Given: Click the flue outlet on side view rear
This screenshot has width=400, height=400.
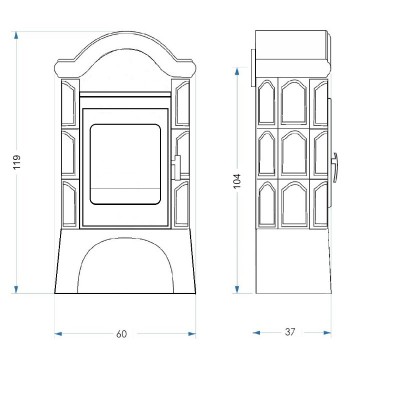Looking at the screenshot, I should (x=253, y=68).
